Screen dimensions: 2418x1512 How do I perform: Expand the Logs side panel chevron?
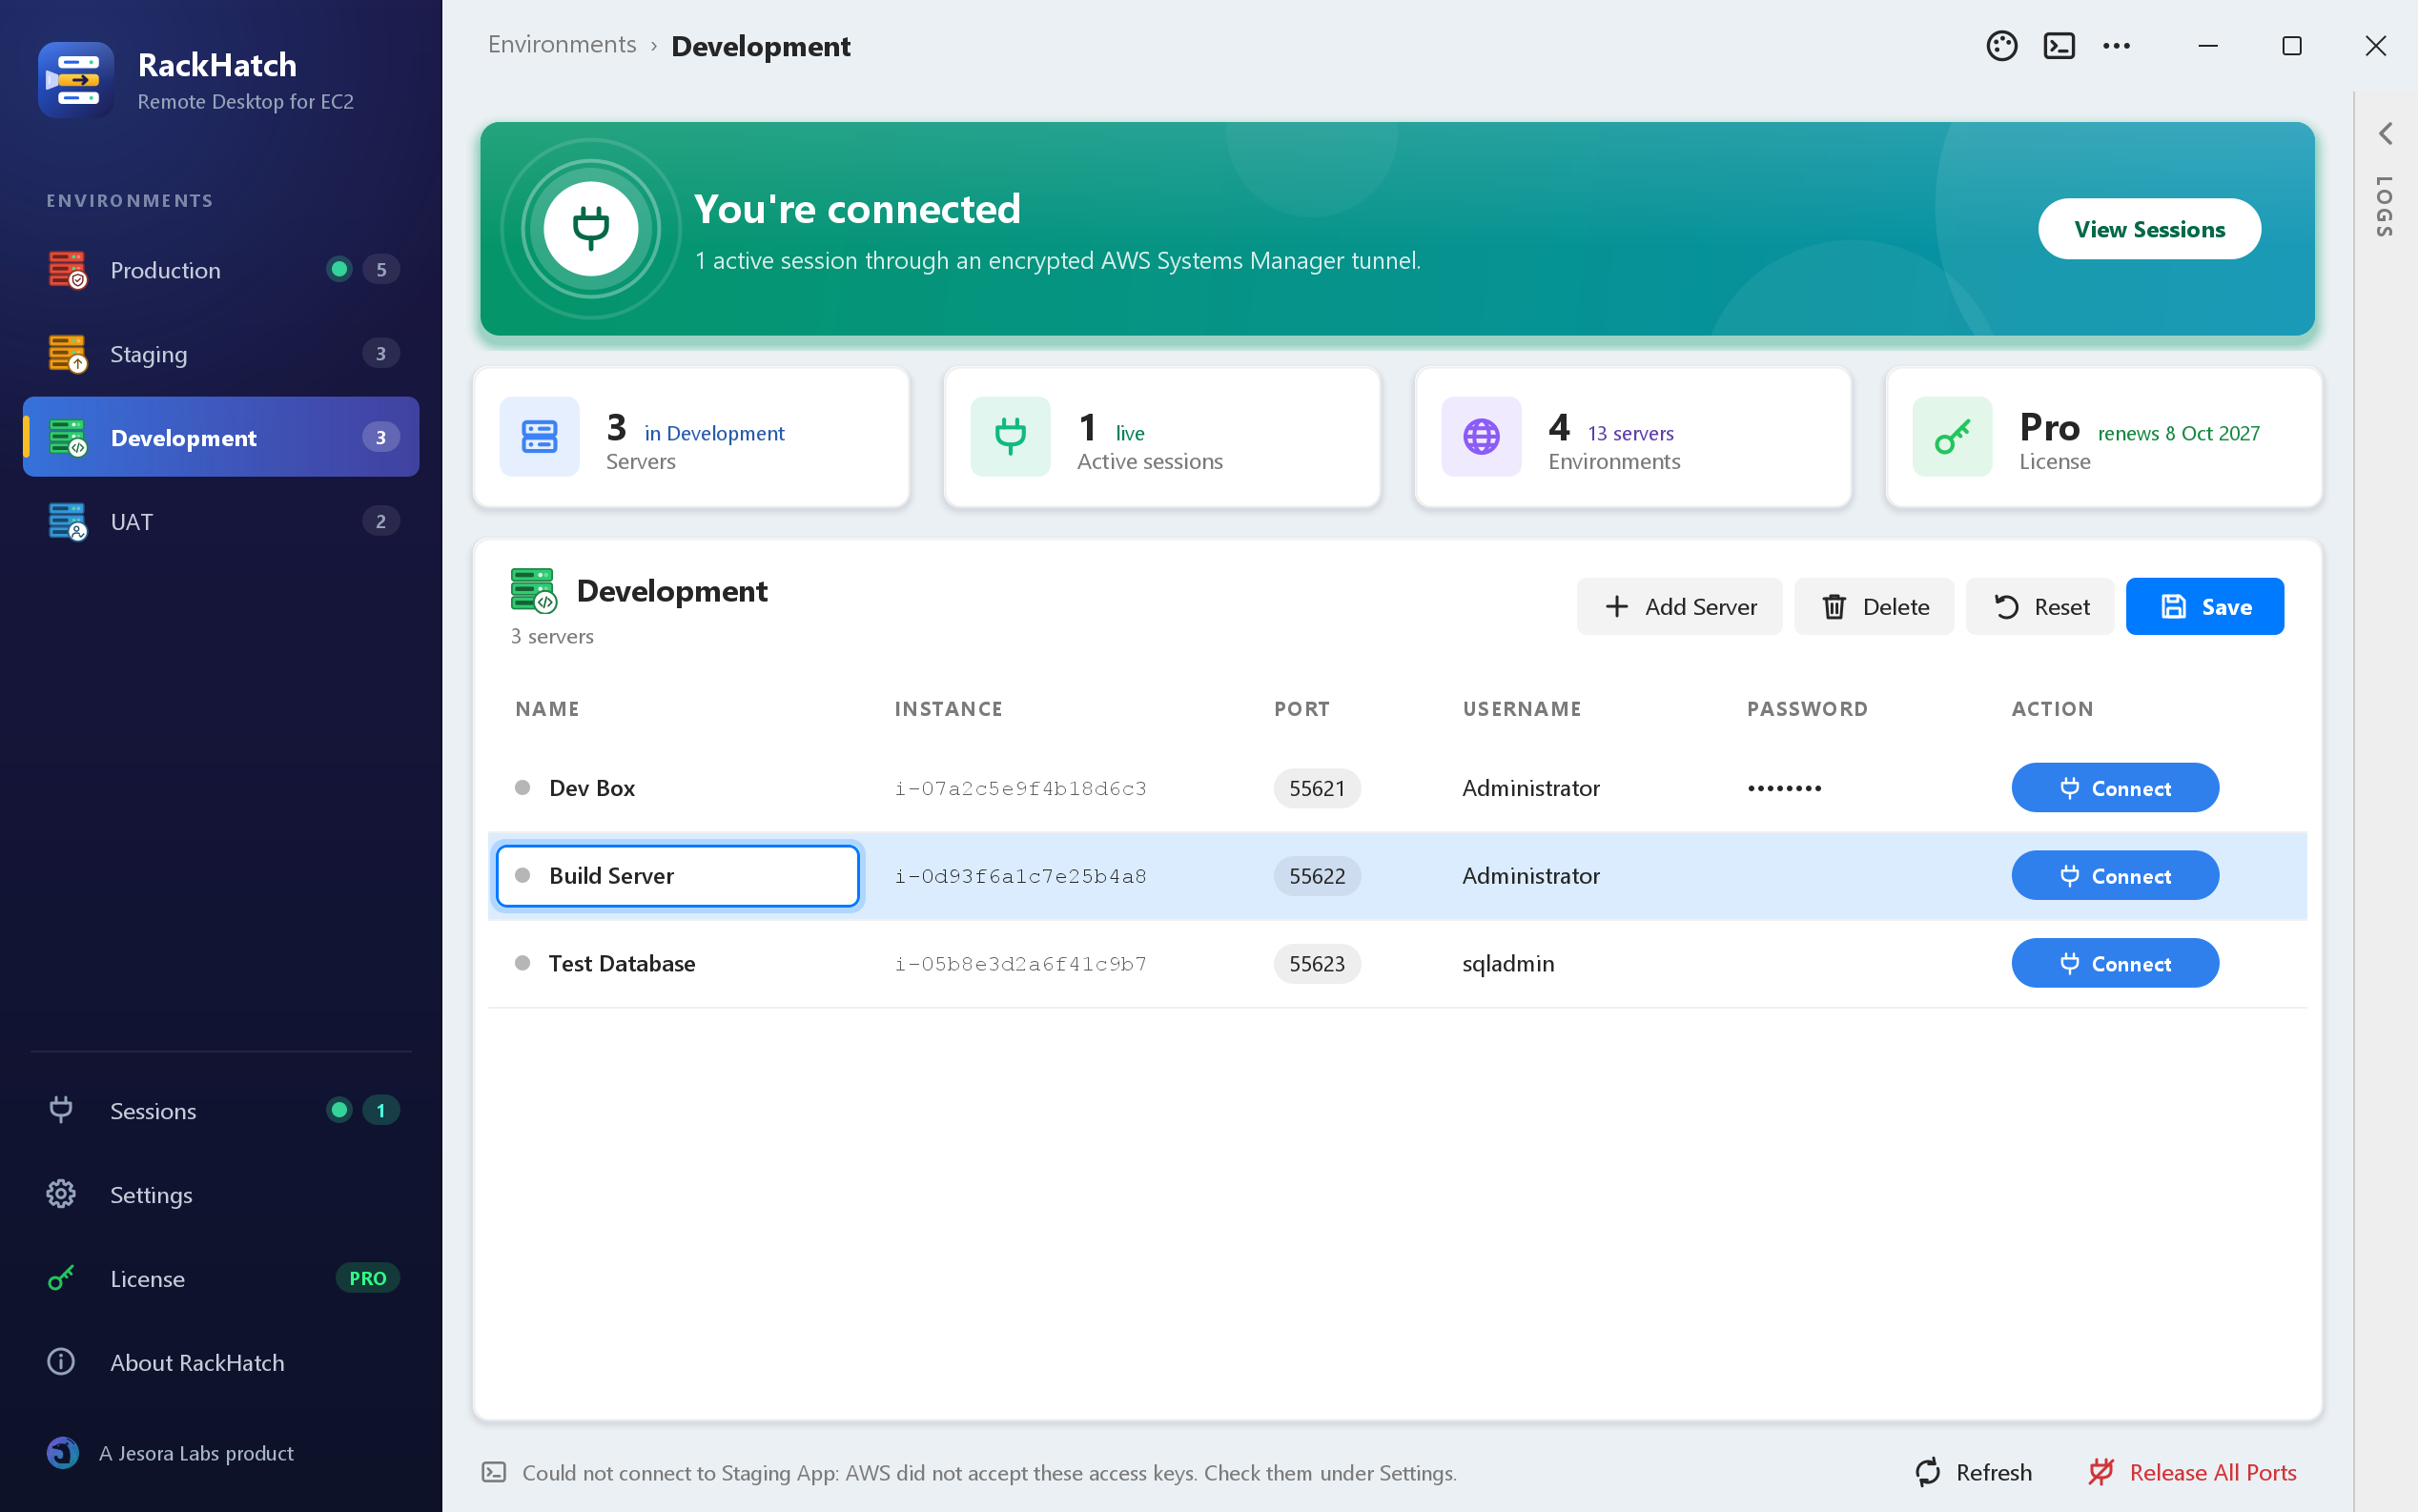(2385, 133)
